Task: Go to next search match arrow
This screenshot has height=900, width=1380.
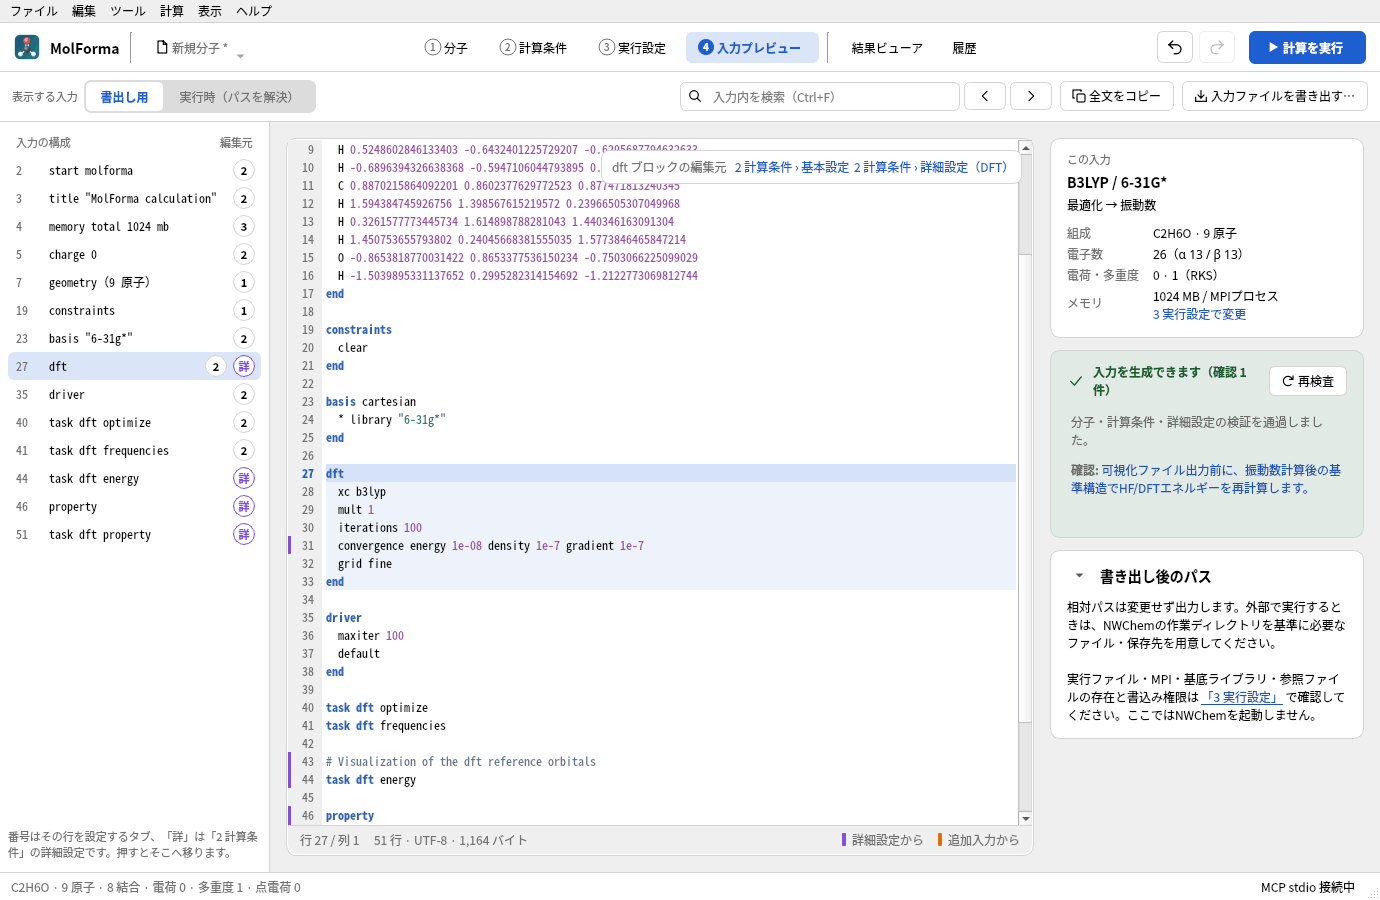Action: [x=1031, y=96]
